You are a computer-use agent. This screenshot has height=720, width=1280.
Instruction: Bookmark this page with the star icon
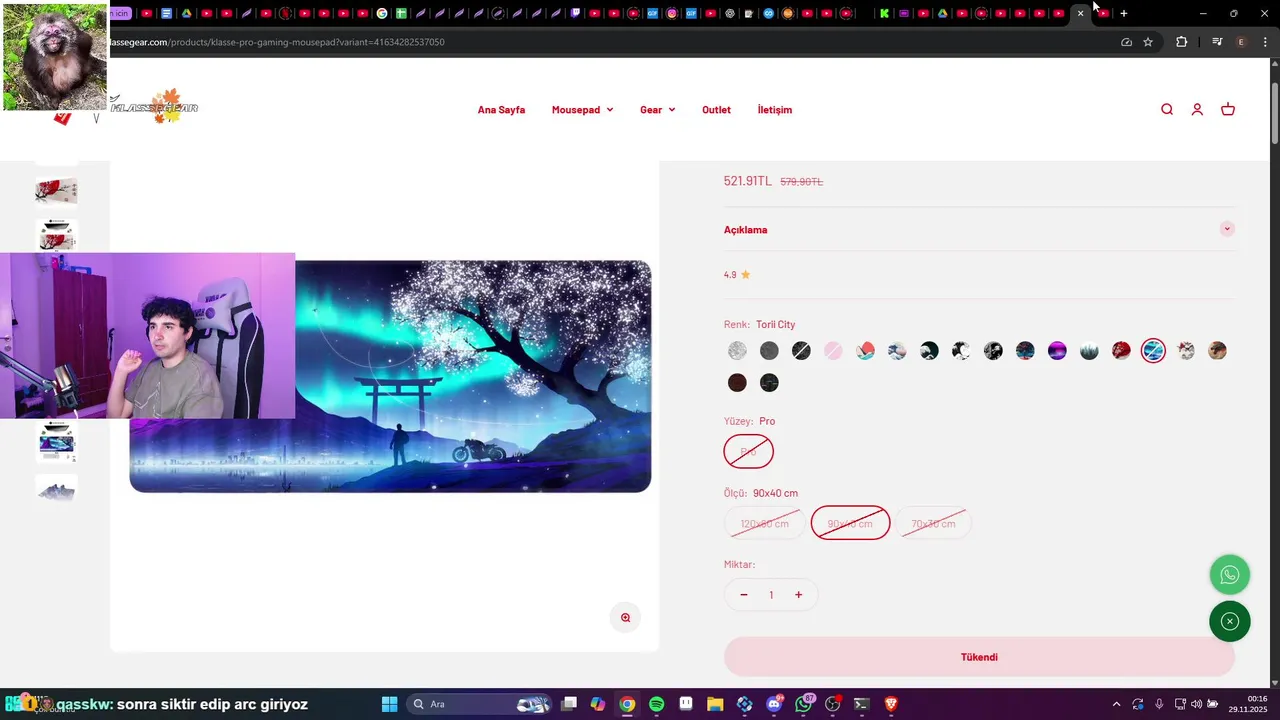[1148, 42]
